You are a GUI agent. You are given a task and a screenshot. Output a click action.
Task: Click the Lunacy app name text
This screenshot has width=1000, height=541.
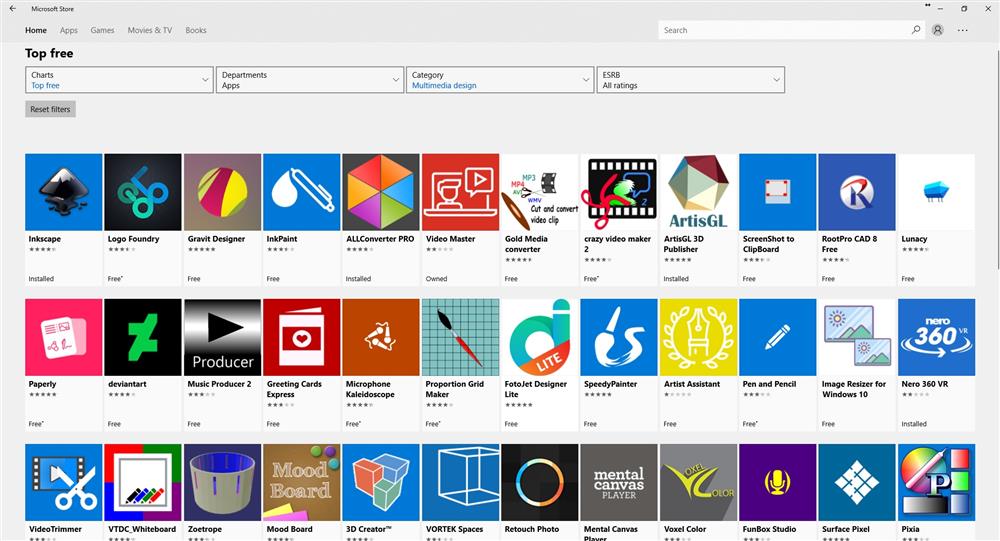pyautogui.click(x=914, y=239)
